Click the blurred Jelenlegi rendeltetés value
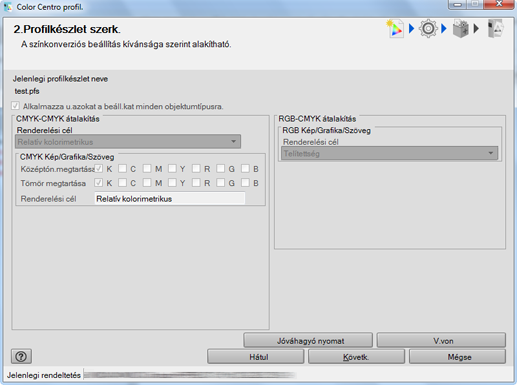The width and height of the screenshot is (517, 385). pyautogui.click(x=189, y=375)
